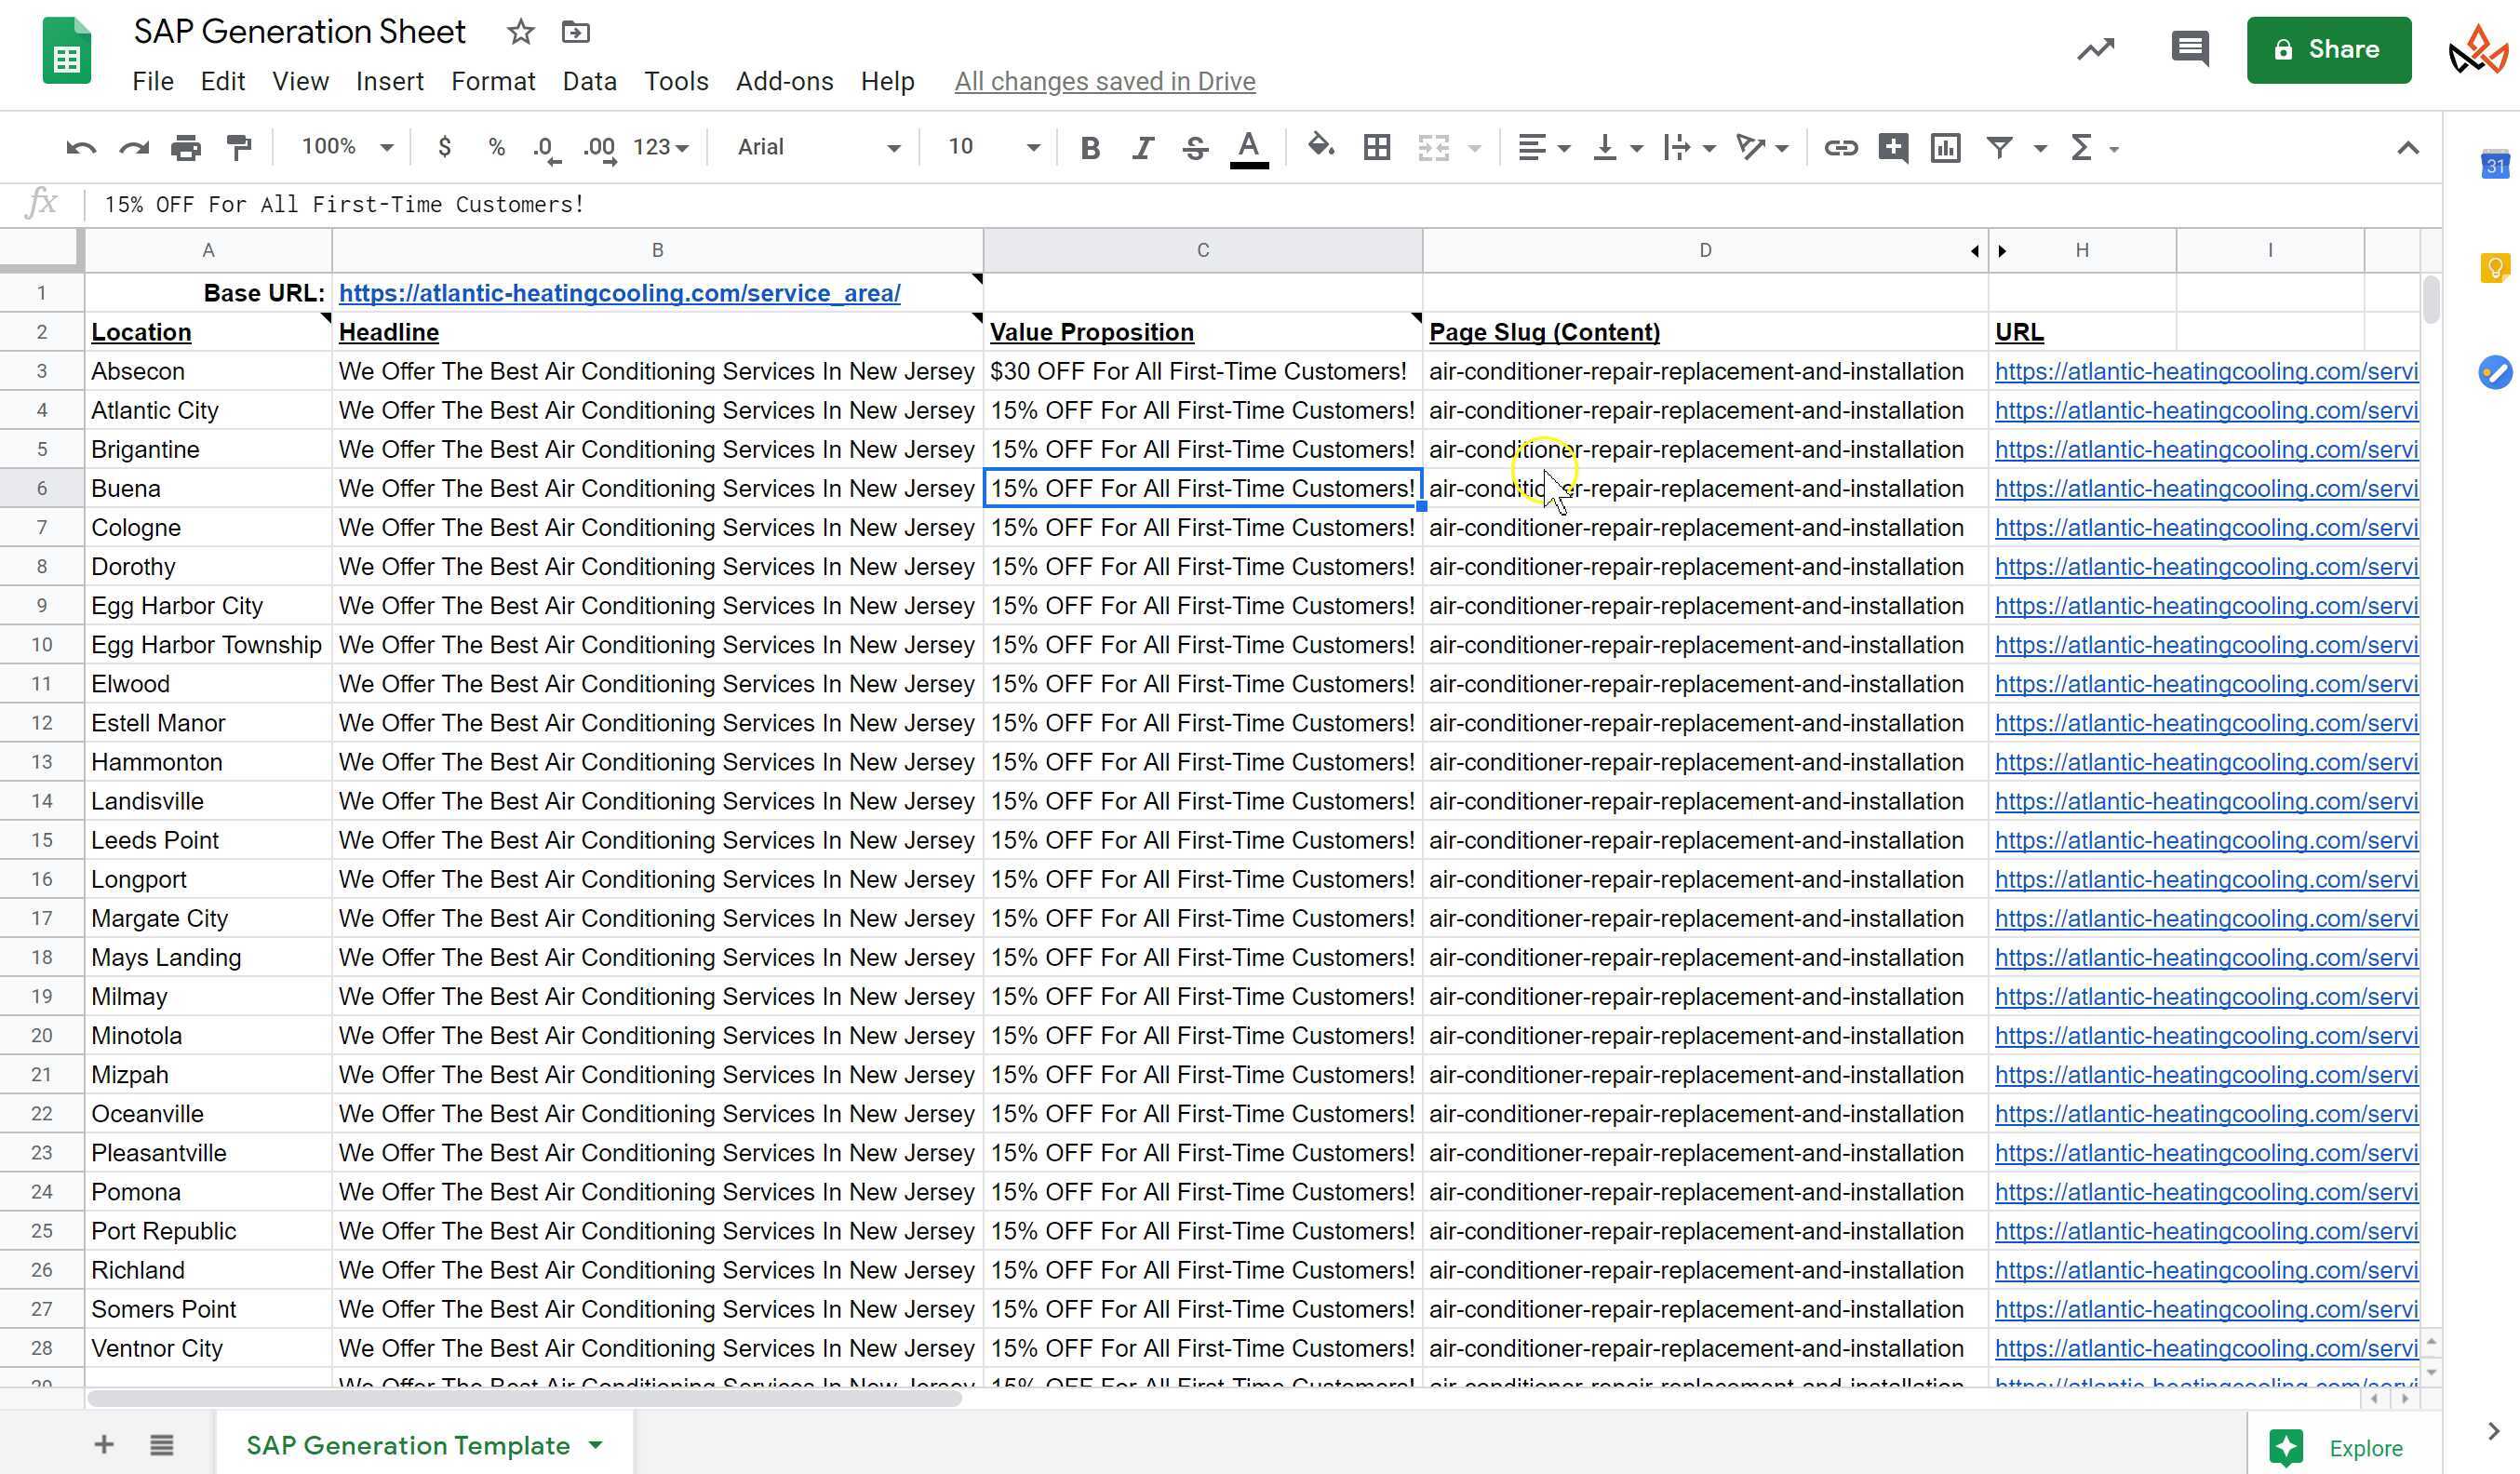Click the insert chart icon
The image size is (2520, 1474).
[x=1945, y=148]
